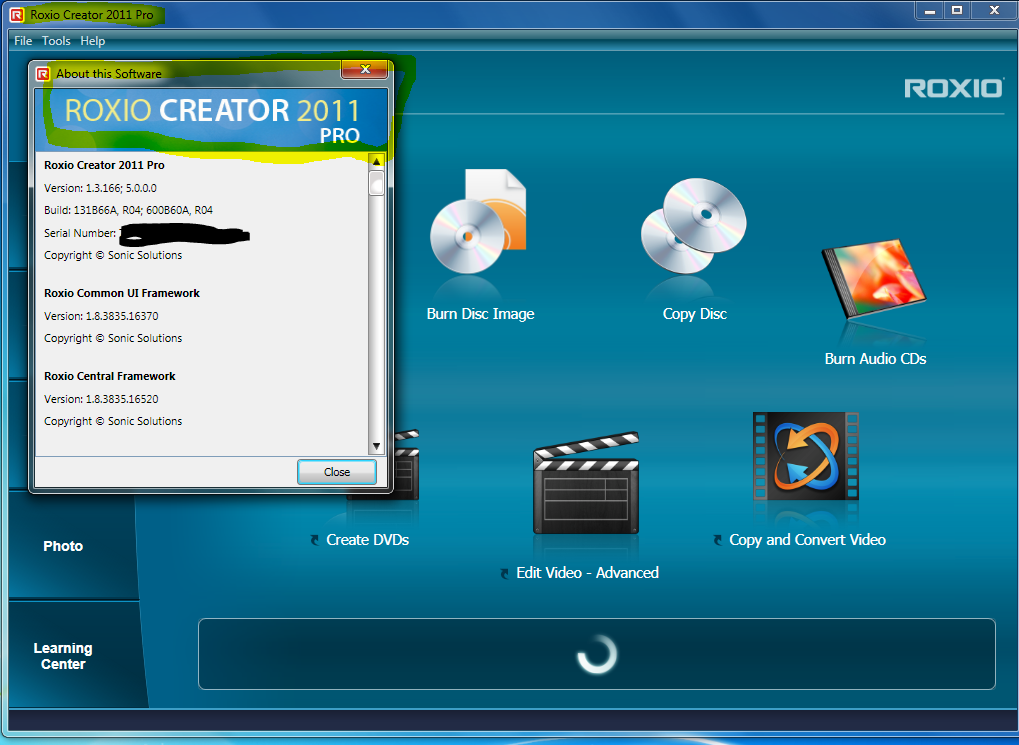Screen dimensions: 1019x745
Task: Click the 'Roxio Central Framework' heading
Action: coord(110,376)
